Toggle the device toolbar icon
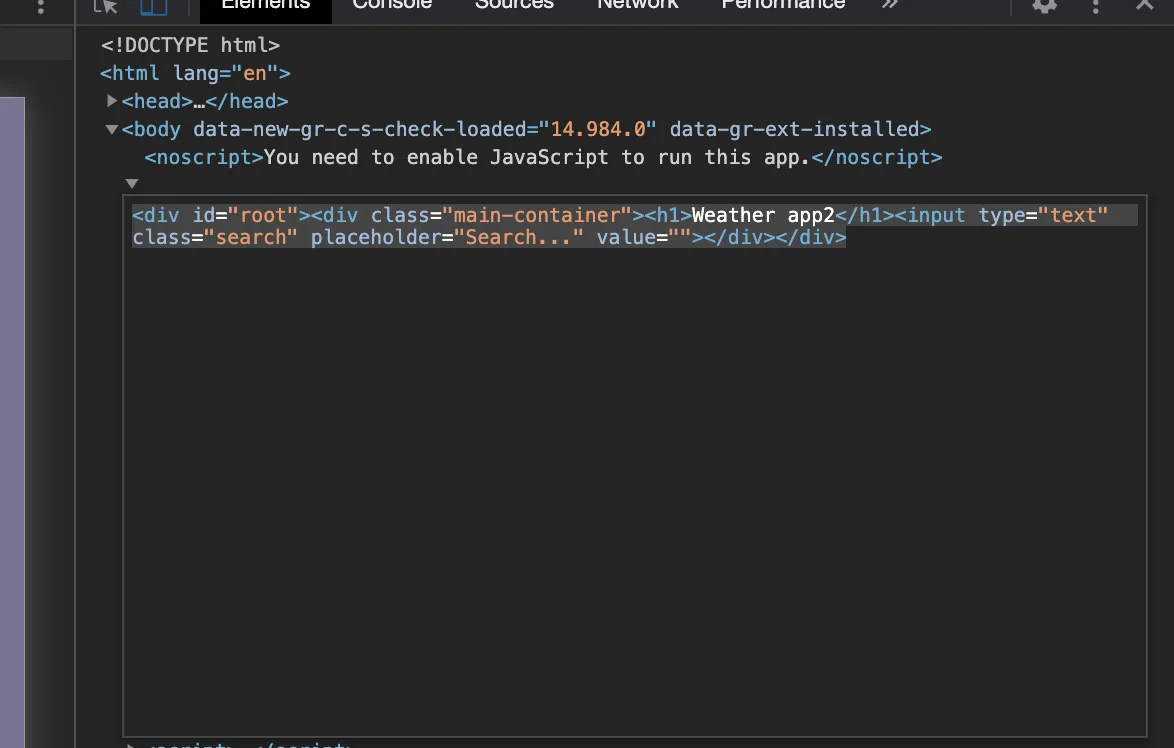Screen dimensions: 1174x748 tap(153, 6)
